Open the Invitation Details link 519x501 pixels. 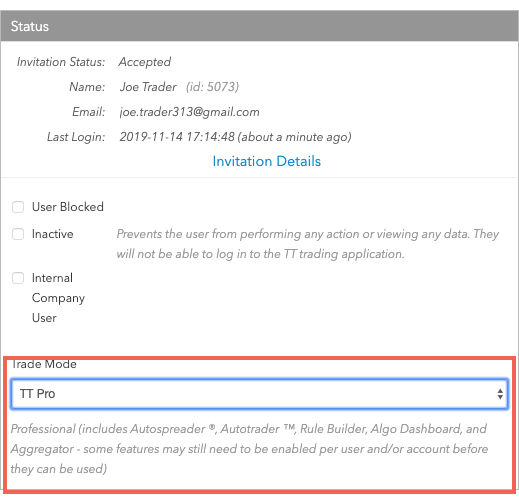(266, 161)
